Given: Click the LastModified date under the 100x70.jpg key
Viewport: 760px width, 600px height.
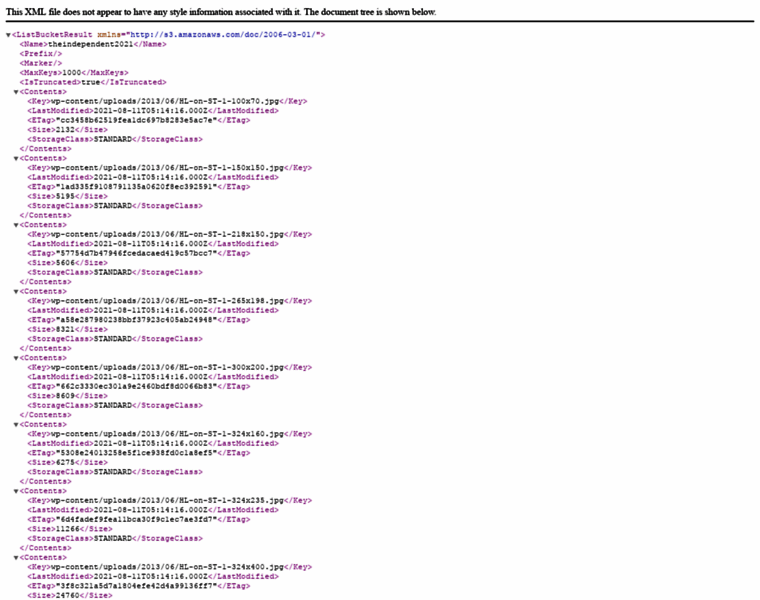Looking at the screenshot, I should [150, 111].
